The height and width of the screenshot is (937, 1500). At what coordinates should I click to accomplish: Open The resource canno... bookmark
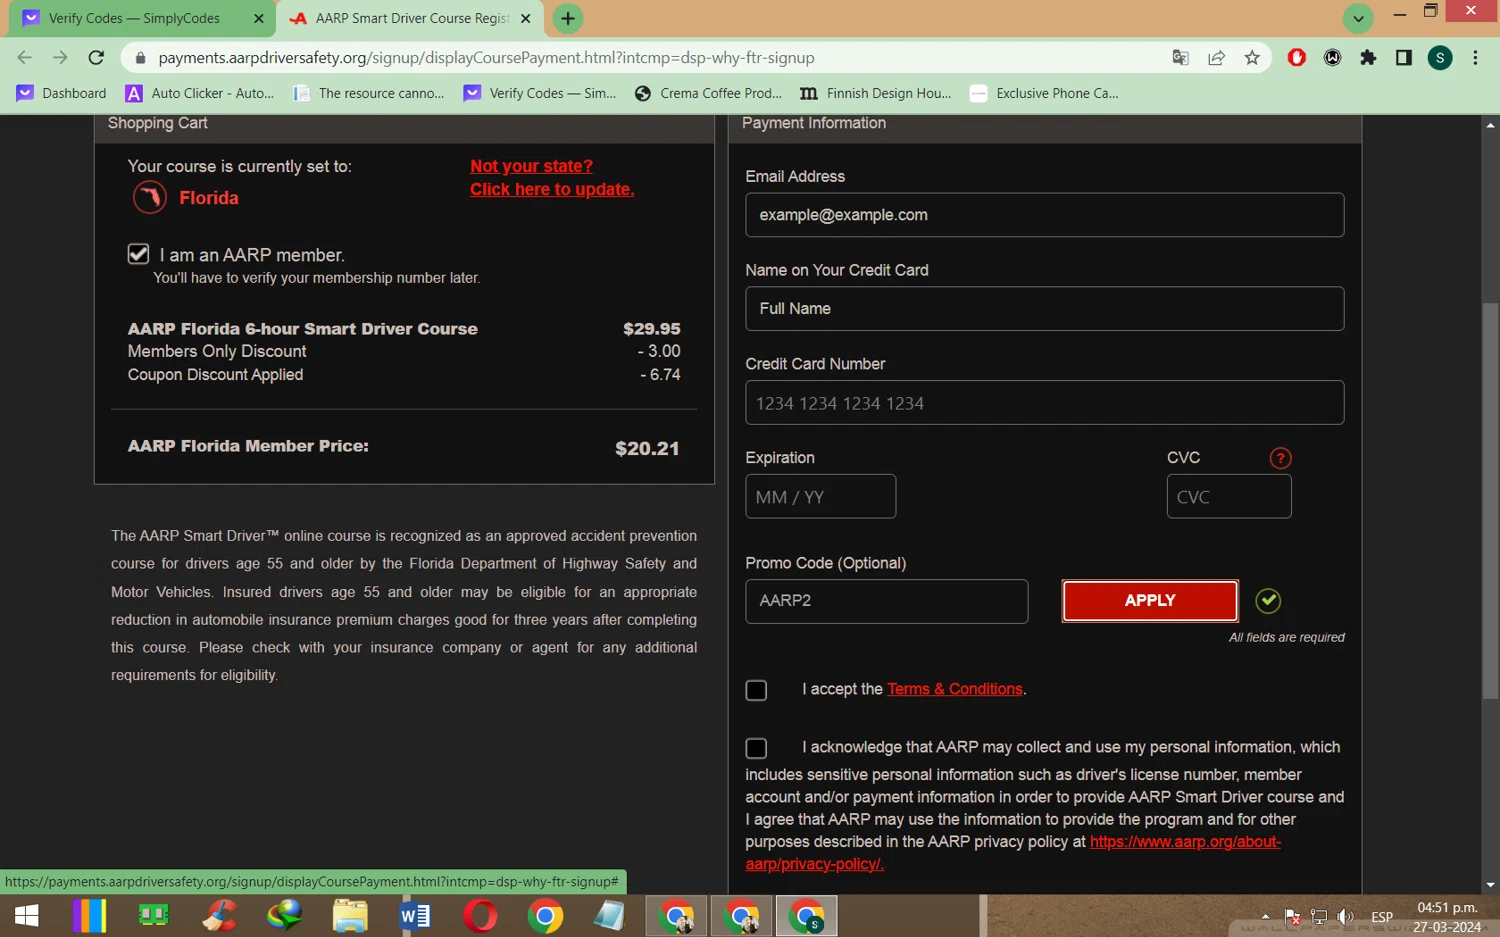369,93
